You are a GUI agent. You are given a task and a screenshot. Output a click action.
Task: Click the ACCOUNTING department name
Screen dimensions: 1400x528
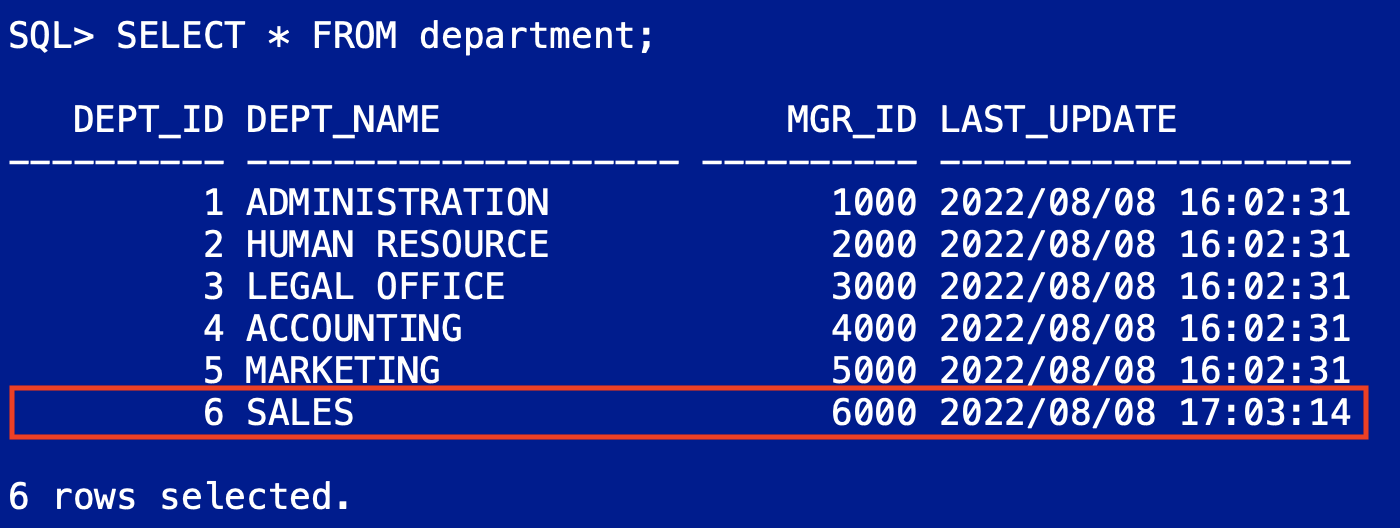[354, 328]
